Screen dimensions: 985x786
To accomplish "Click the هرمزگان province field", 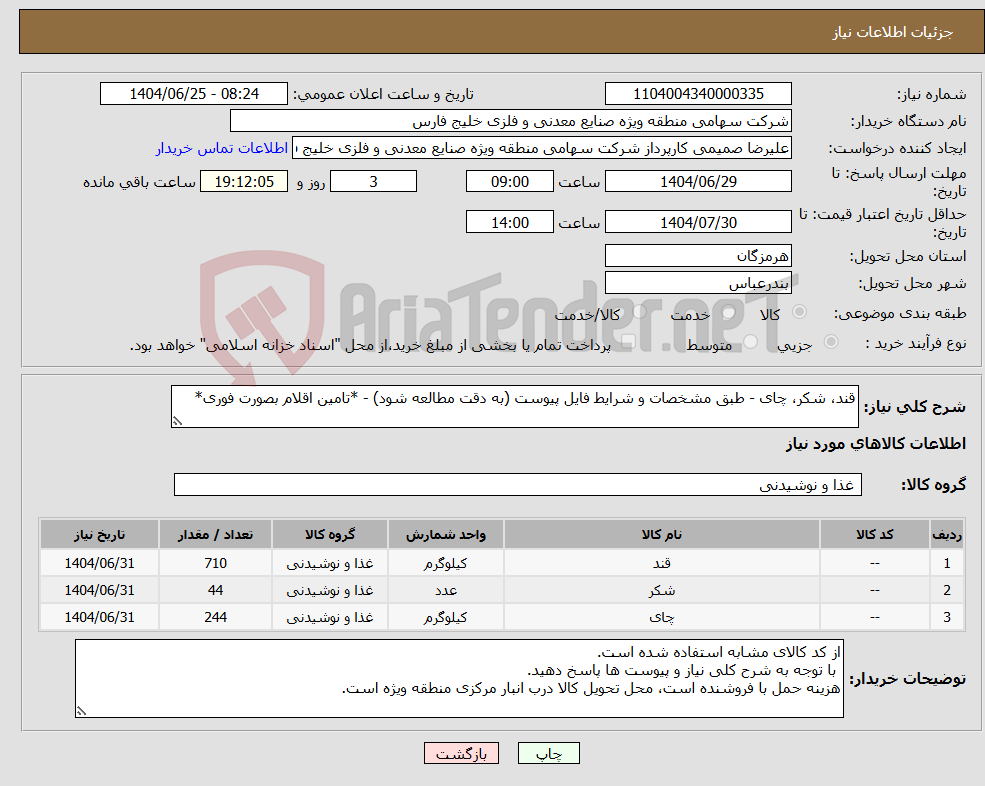I will (x=697, y=255).
